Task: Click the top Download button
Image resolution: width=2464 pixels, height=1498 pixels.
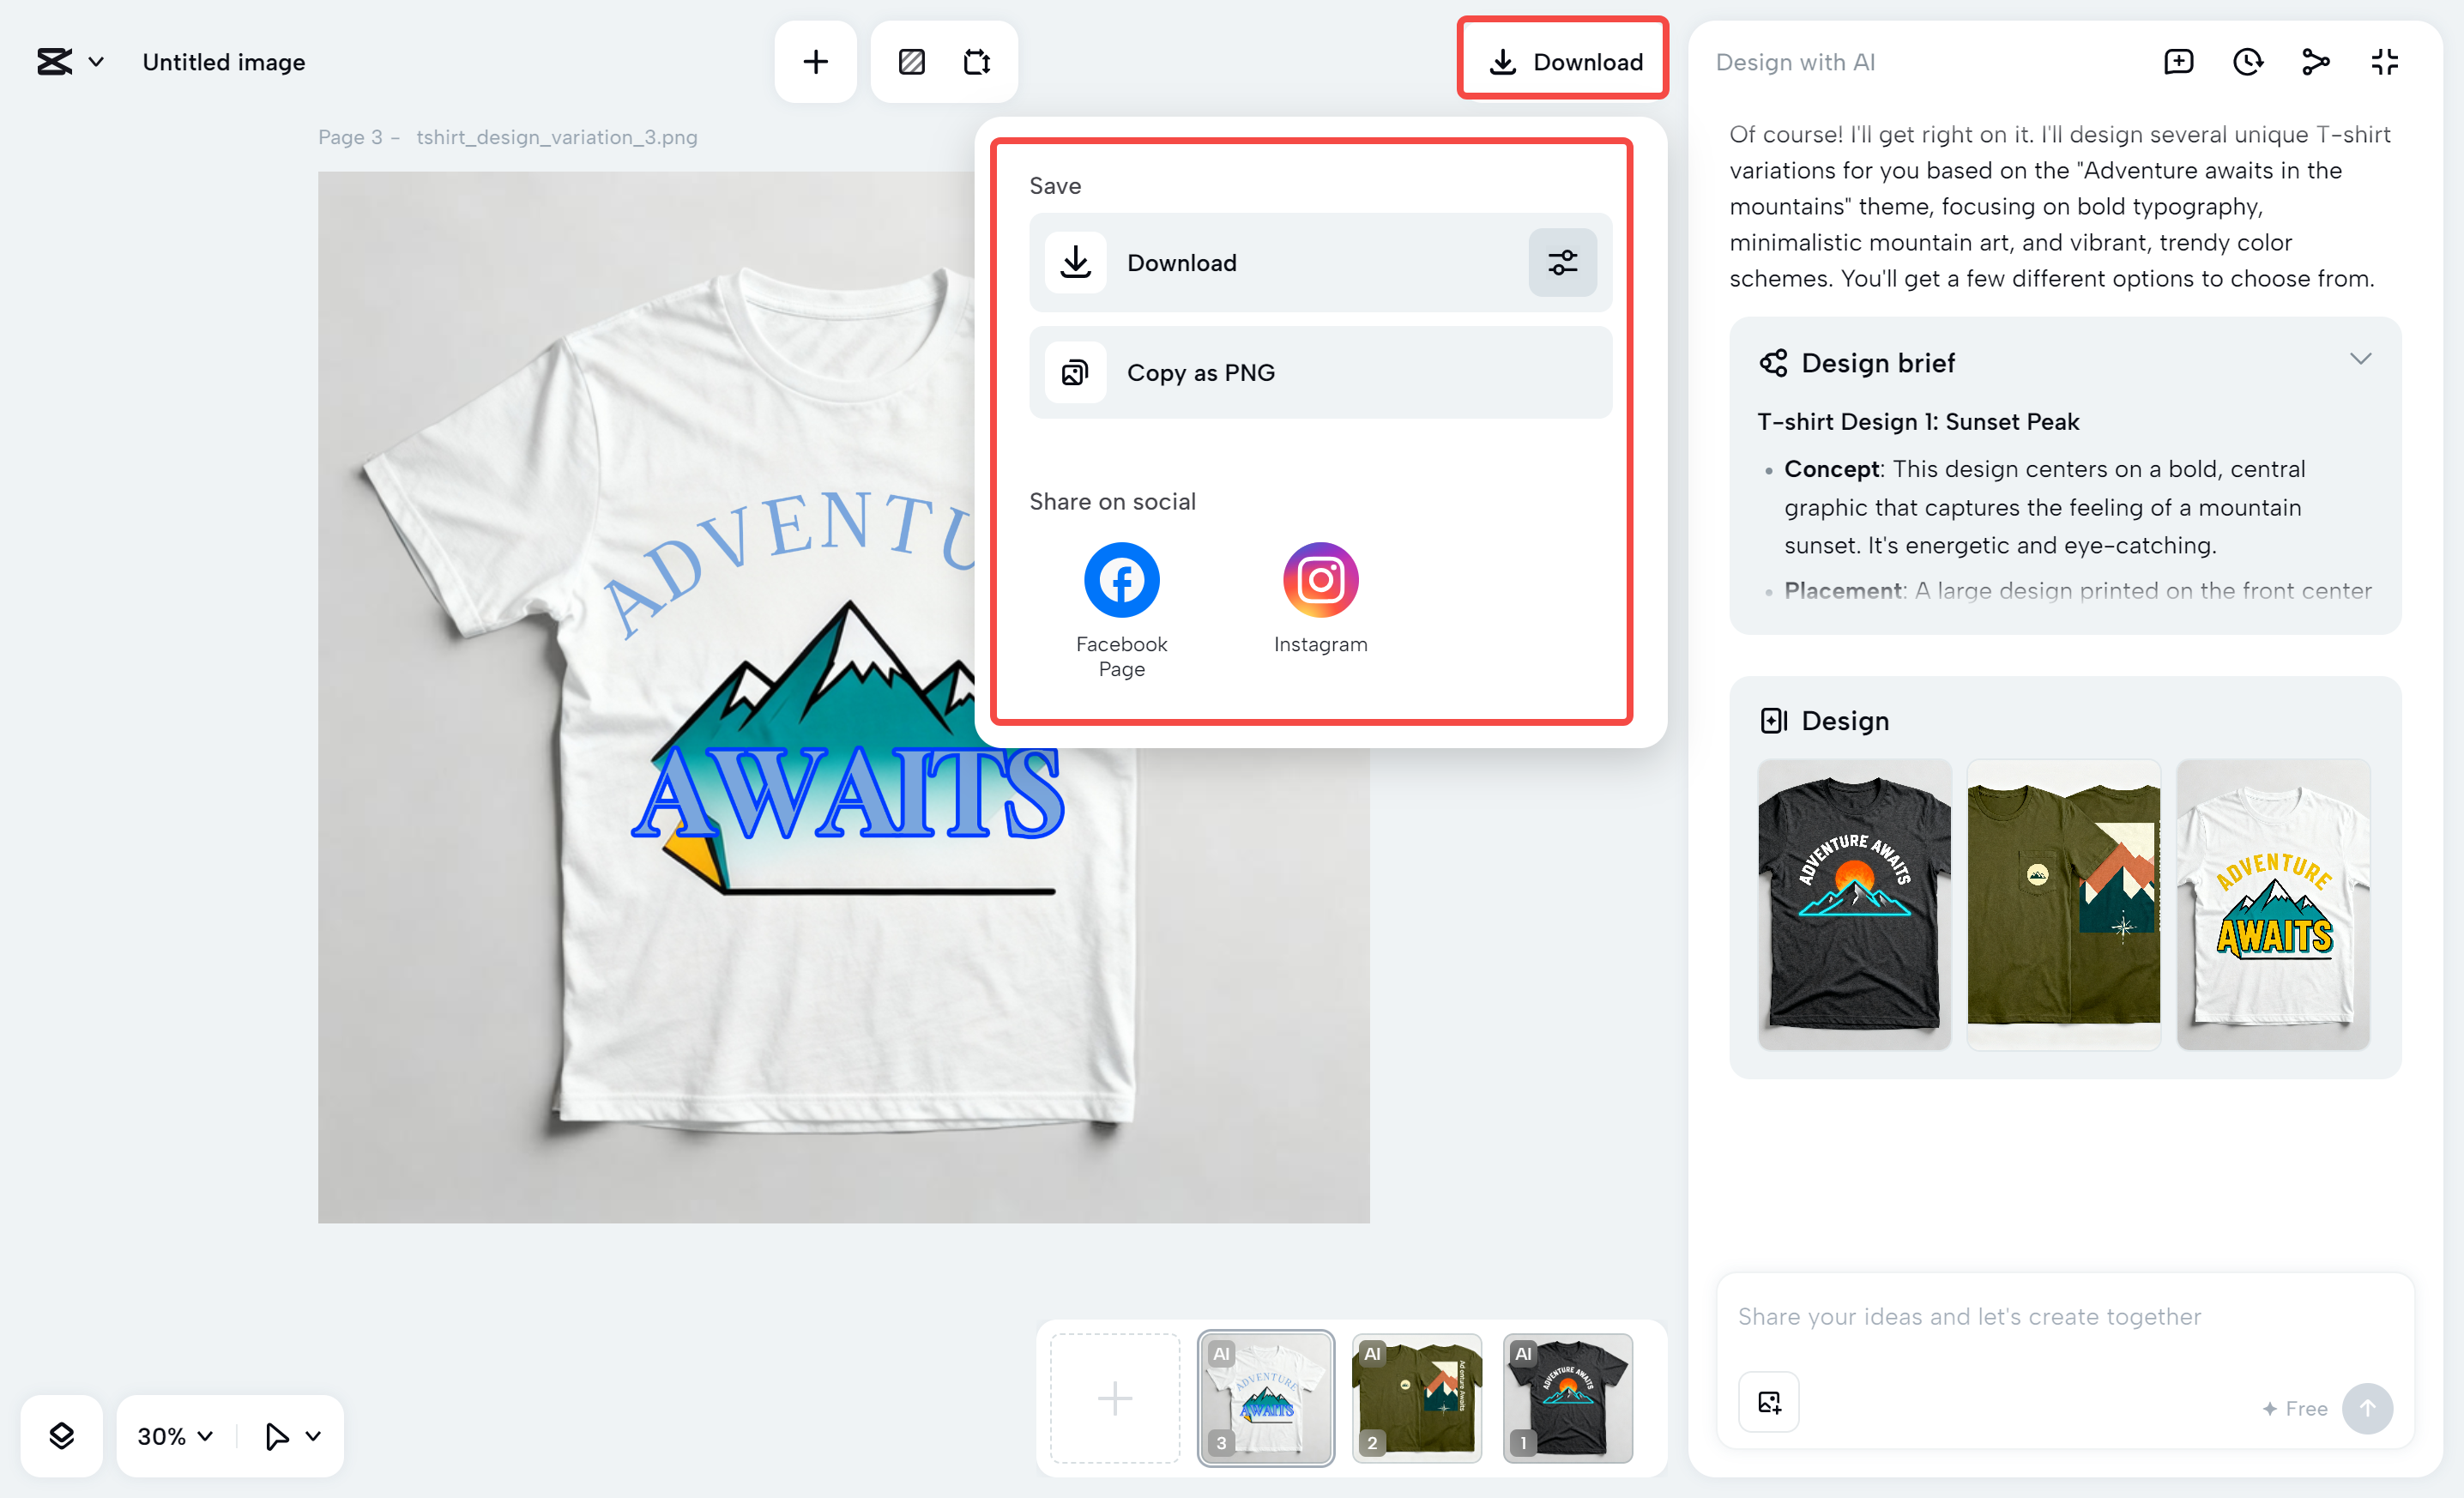Action: tap(1563, 62)
